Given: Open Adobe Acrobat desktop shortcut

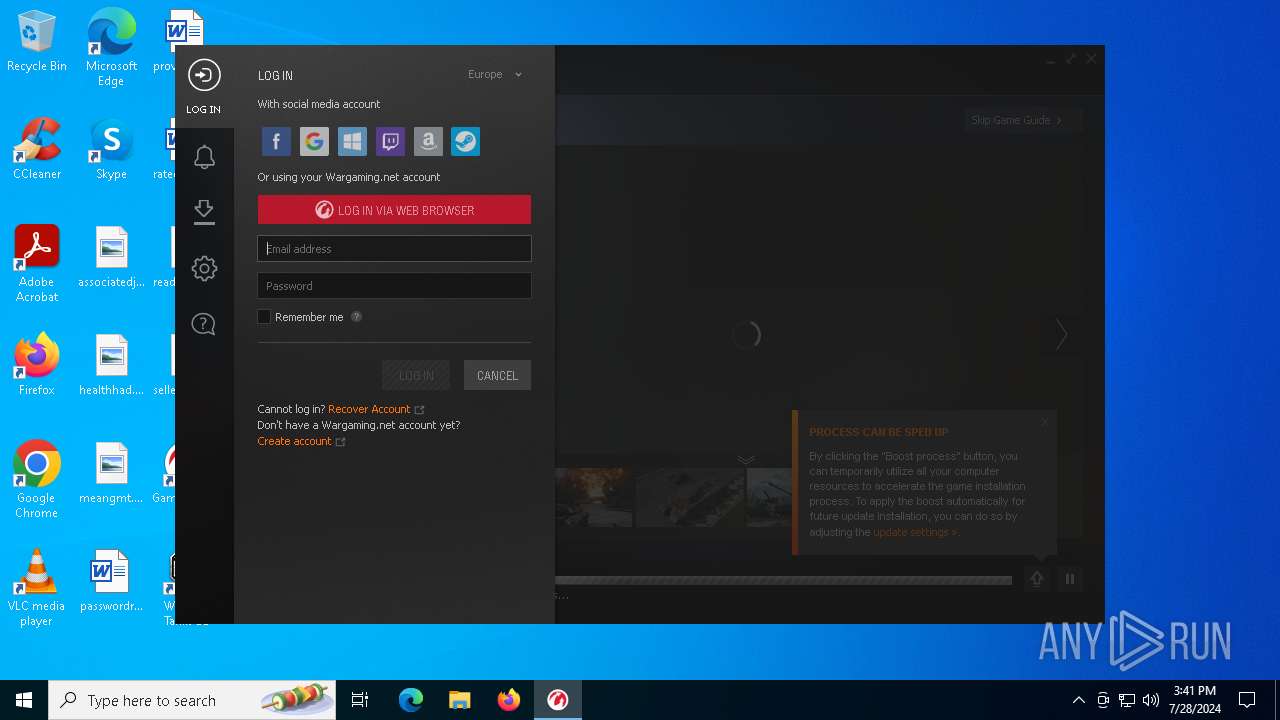Looking at the screenshot, I should pyautogui.click(x=37, y=264).
